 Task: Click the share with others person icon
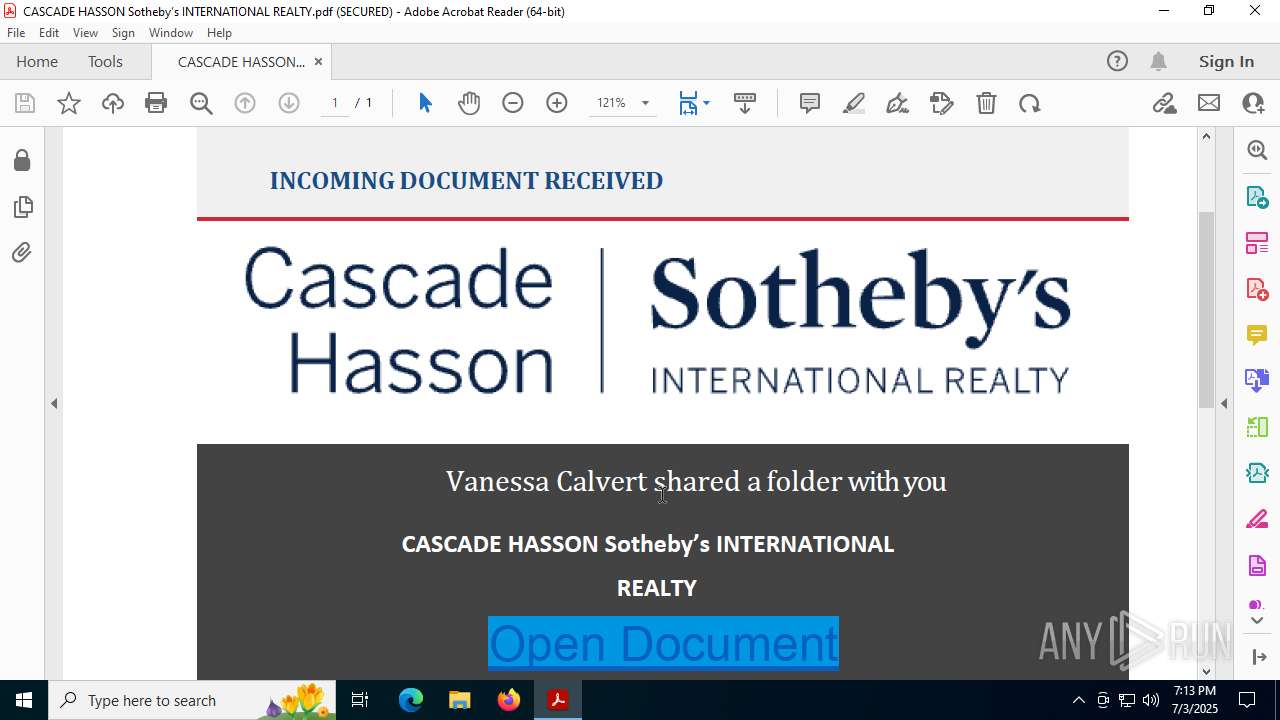pos(1253,103)
